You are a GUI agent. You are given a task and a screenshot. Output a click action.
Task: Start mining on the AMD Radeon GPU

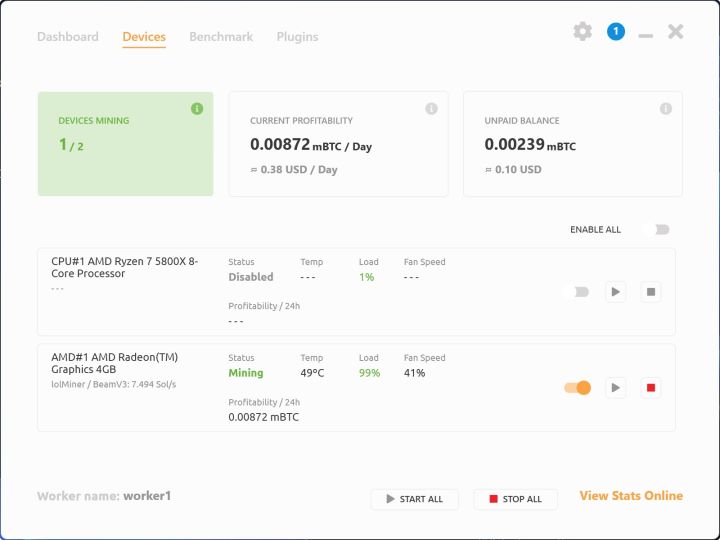[x=616, y=388]
